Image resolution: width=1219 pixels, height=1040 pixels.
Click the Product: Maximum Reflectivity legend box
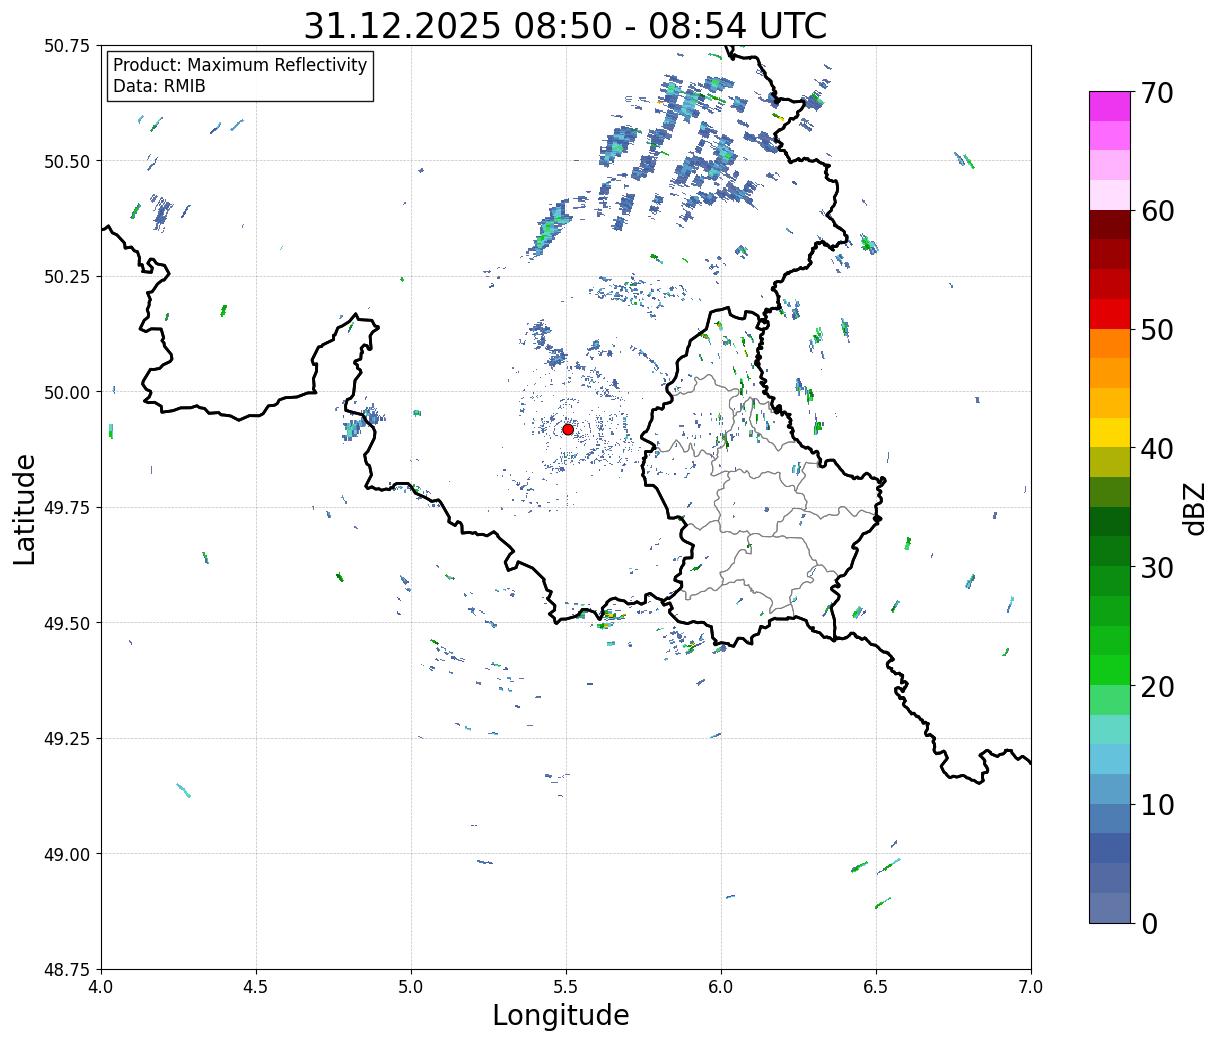tap(240, 76)
